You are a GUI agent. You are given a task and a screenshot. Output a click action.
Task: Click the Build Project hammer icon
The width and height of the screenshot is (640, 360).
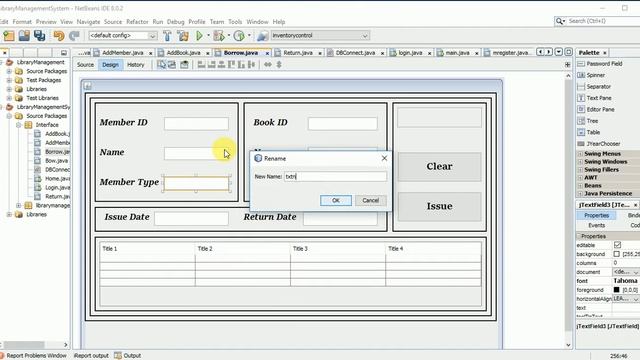167,36
